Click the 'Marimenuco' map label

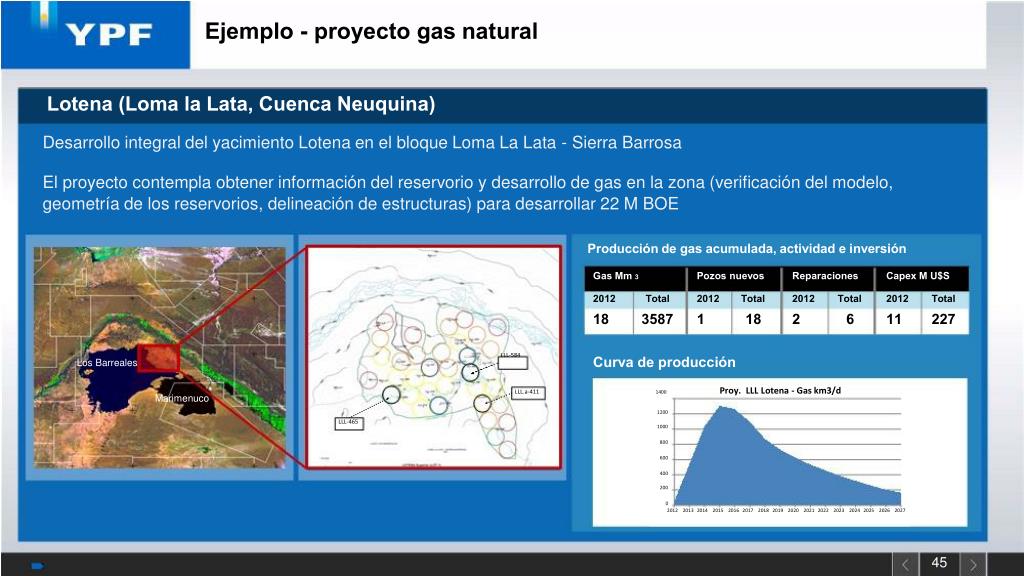182,398
